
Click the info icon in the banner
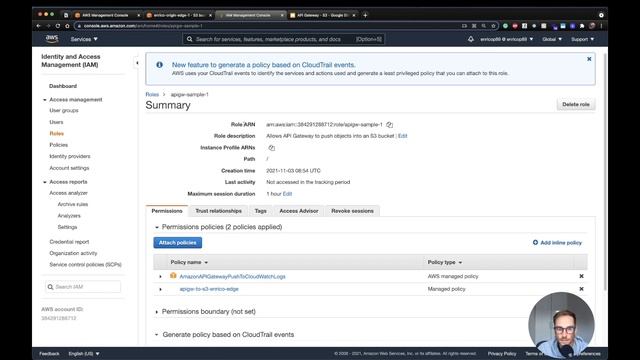coord(160,64)
